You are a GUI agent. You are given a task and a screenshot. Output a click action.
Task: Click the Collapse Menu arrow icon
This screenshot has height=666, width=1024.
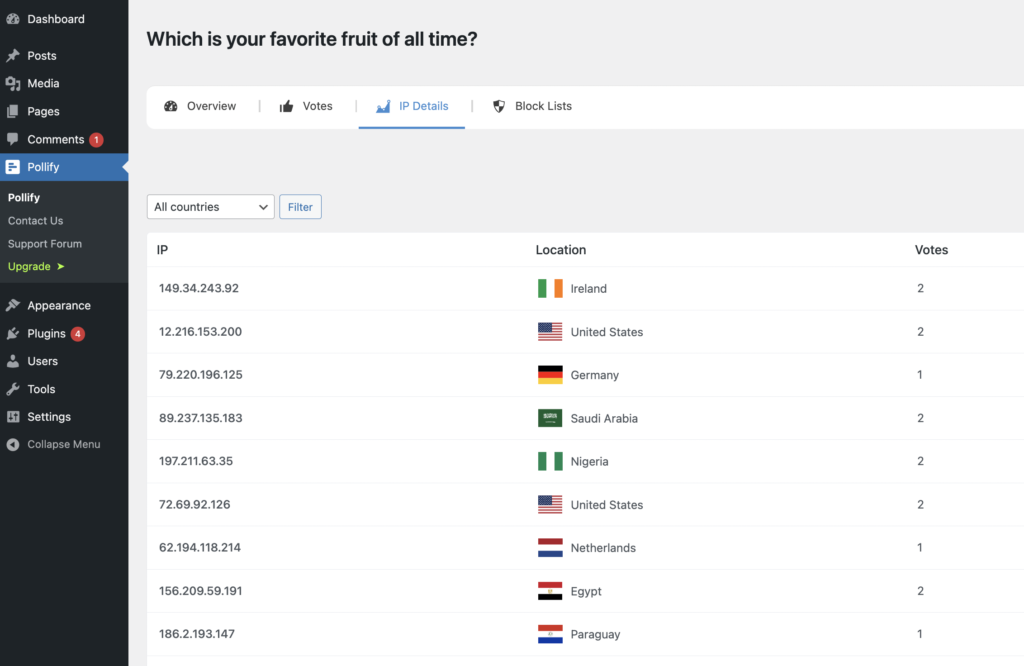[13, 445]
